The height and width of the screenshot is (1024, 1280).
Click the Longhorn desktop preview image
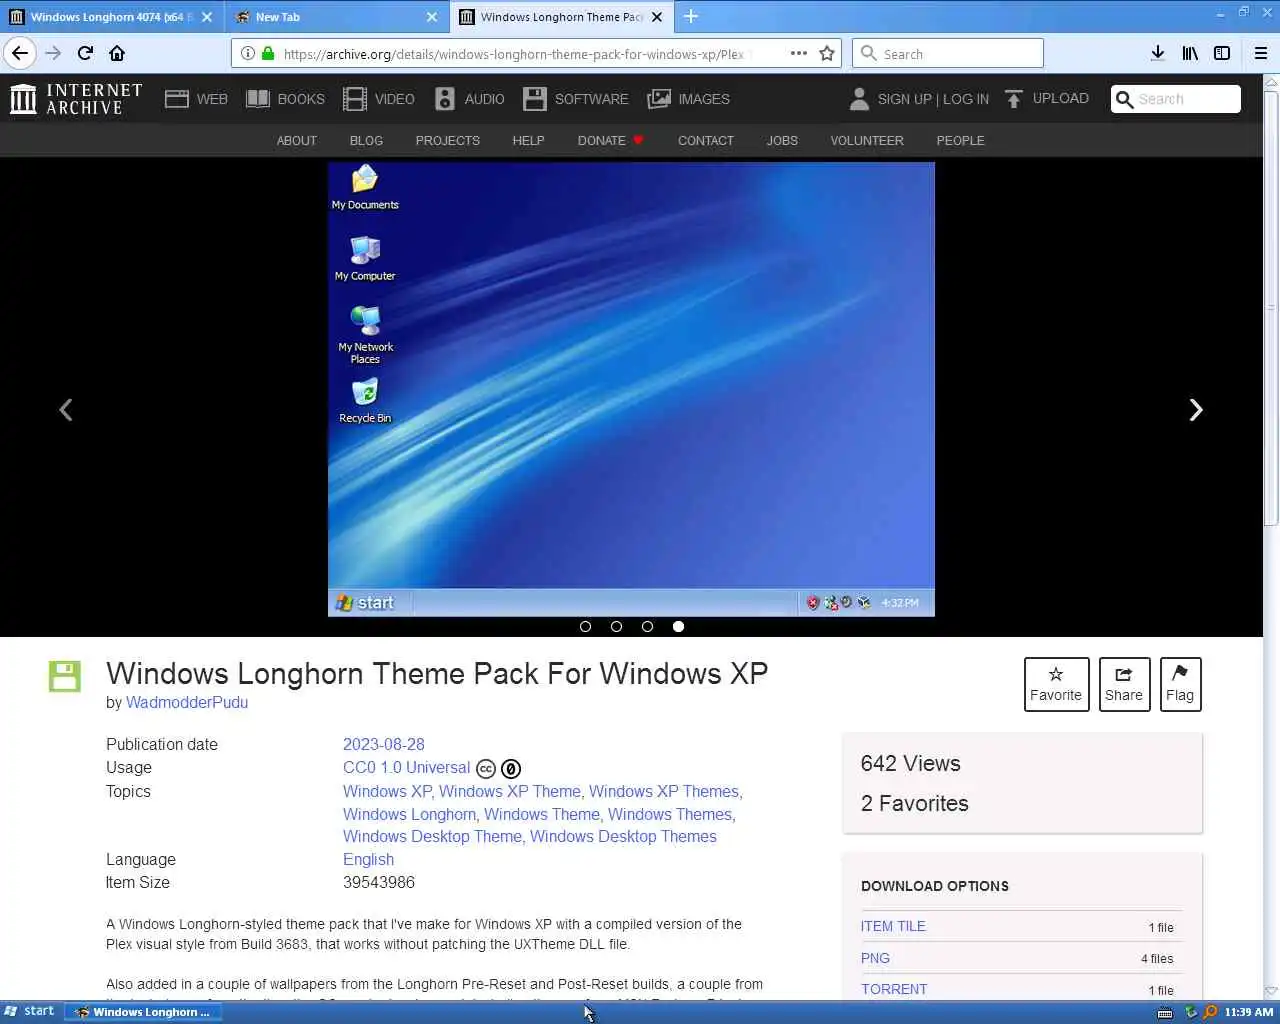(x=631, y=389)
